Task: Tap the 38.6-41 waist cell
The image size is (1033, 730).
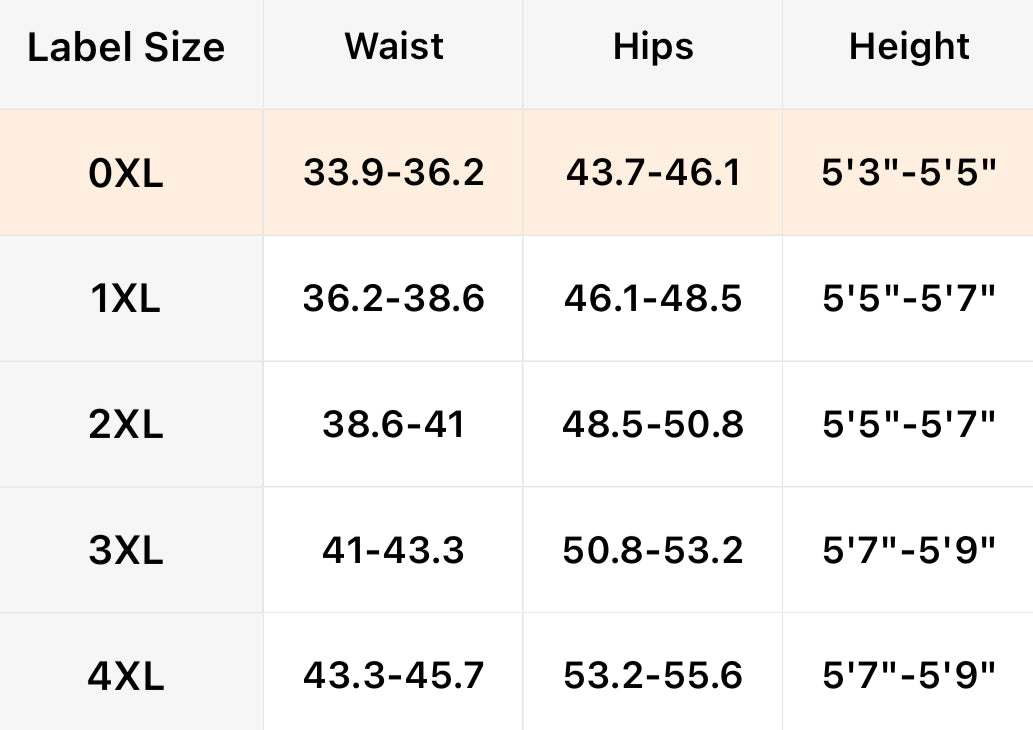Action: [x=394, y=424]
